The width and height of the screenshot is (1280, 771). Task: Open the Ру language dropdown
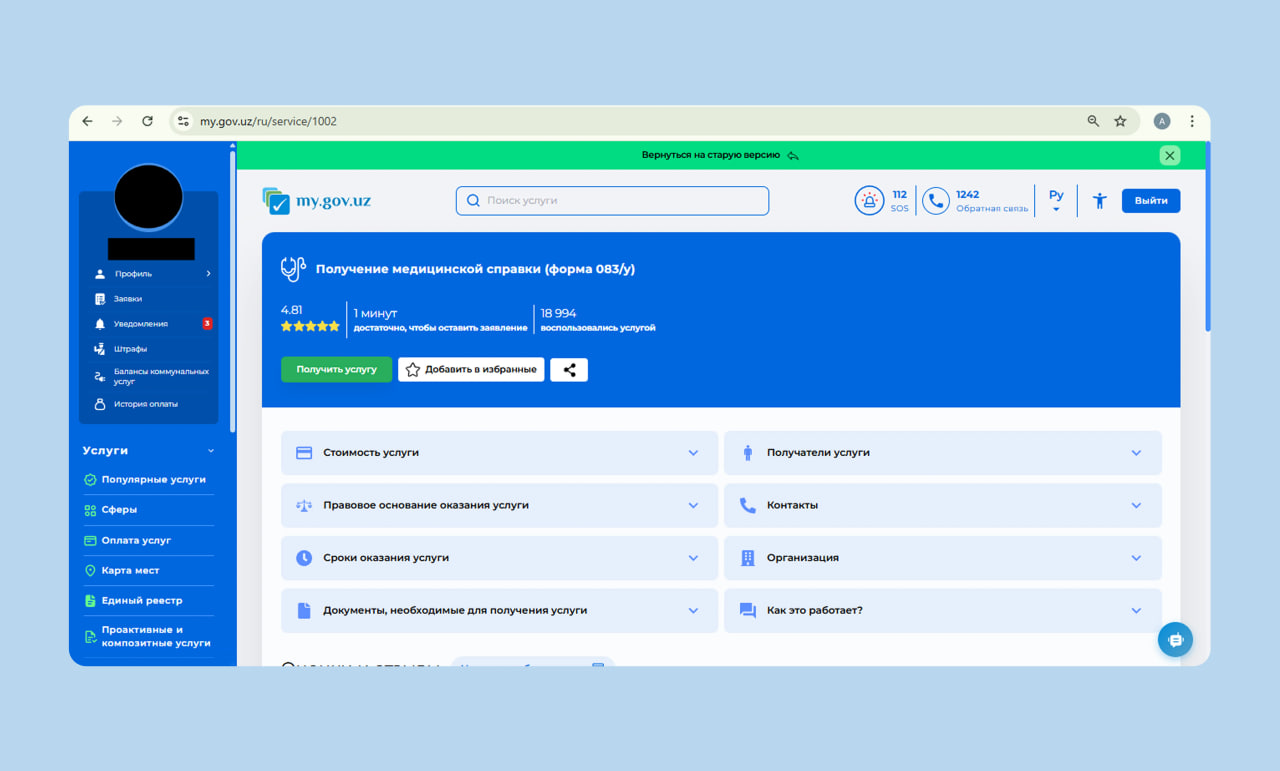pos(1056,201)
